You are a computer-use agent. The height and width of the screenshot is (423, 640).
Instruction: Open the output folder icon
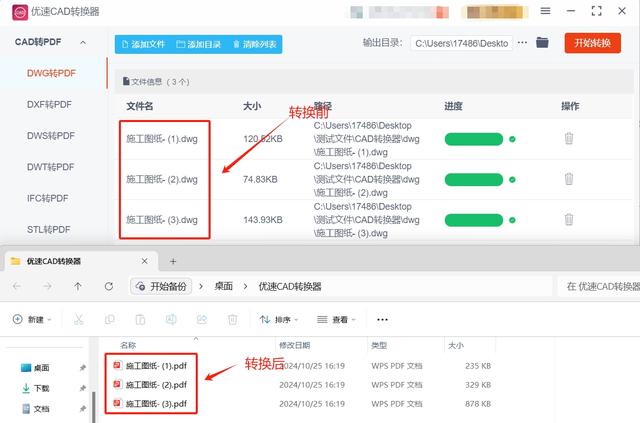point(542,42)
